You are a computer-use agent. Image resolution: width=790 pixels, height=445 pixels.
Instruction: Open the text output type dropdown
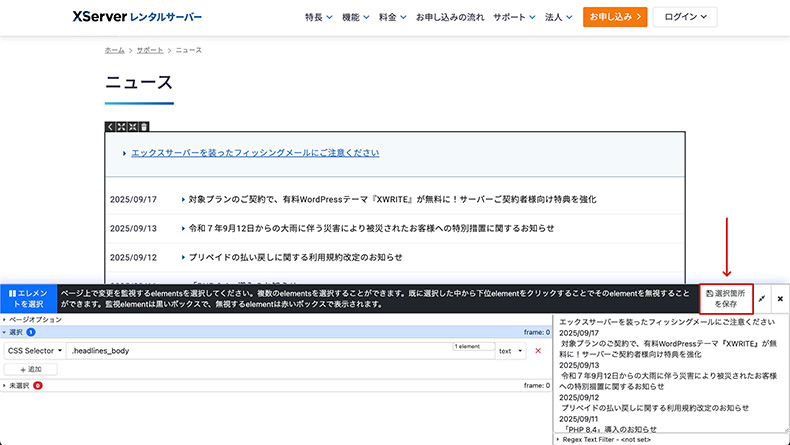point(509,351)
